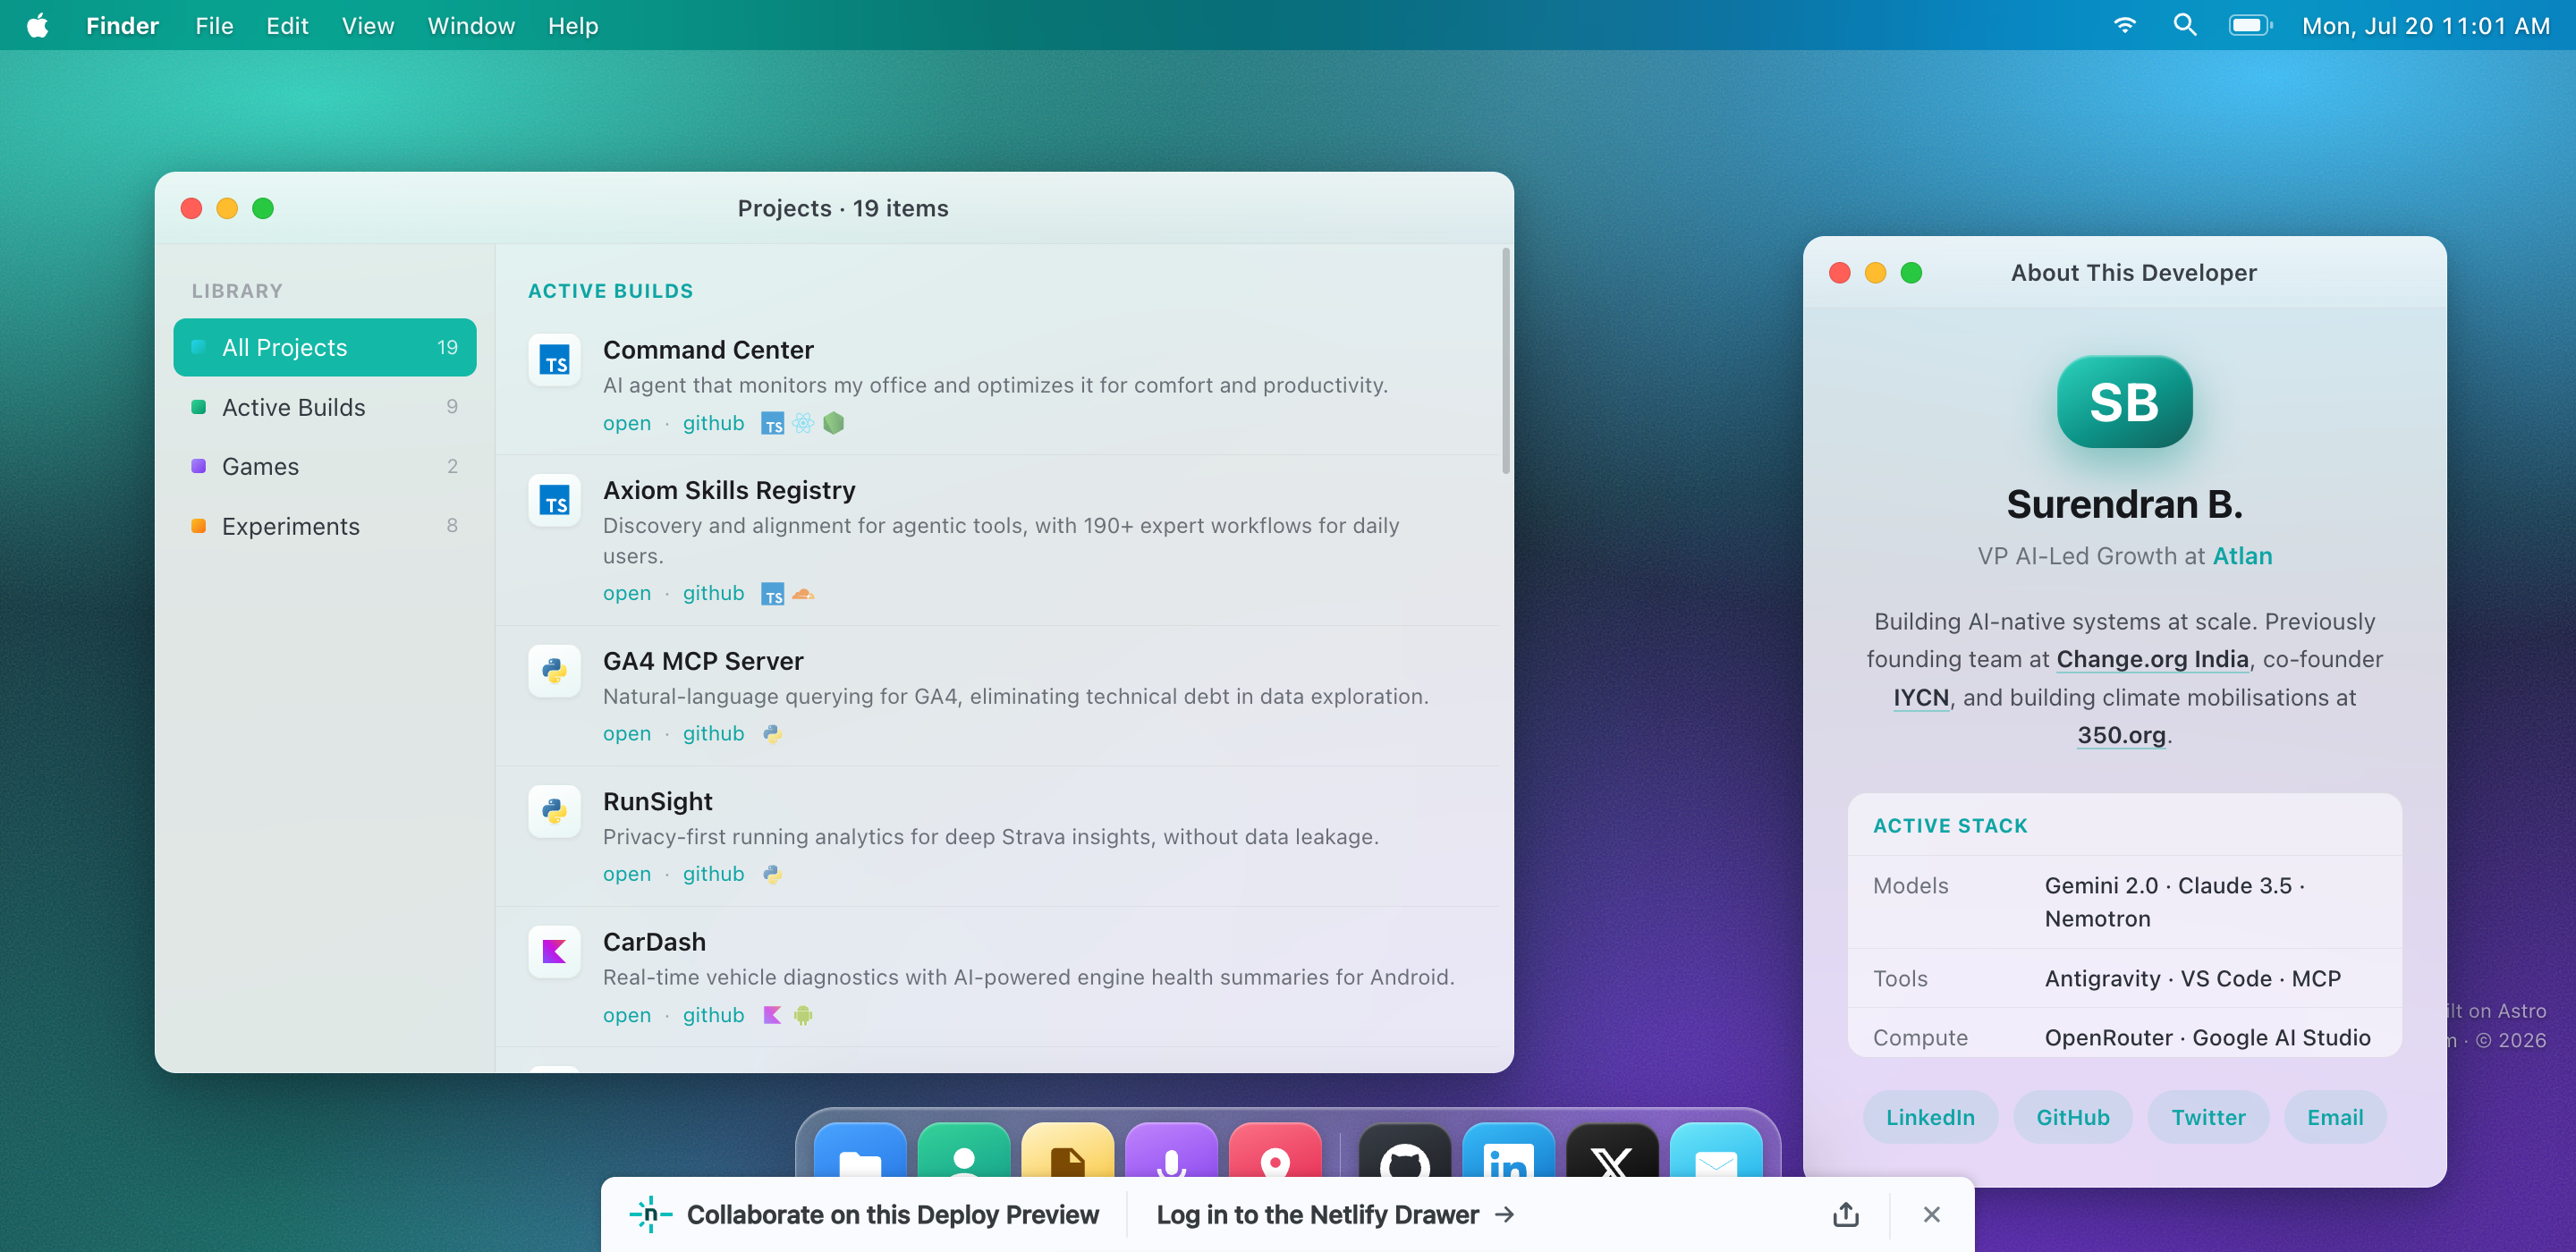Viewport: 2576px width, 1252px height.
Task: Select Games in the Library sidebar
Action: 325,467
